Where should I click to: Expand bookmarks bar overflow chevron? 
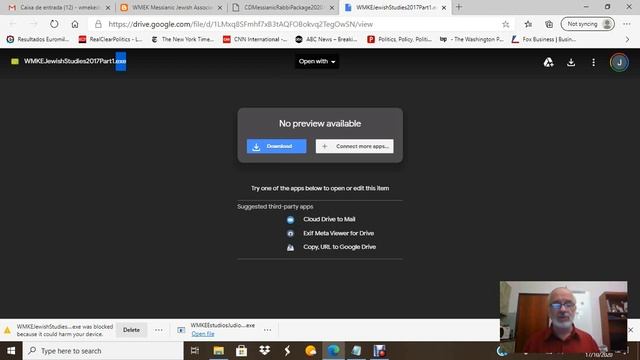627,39
